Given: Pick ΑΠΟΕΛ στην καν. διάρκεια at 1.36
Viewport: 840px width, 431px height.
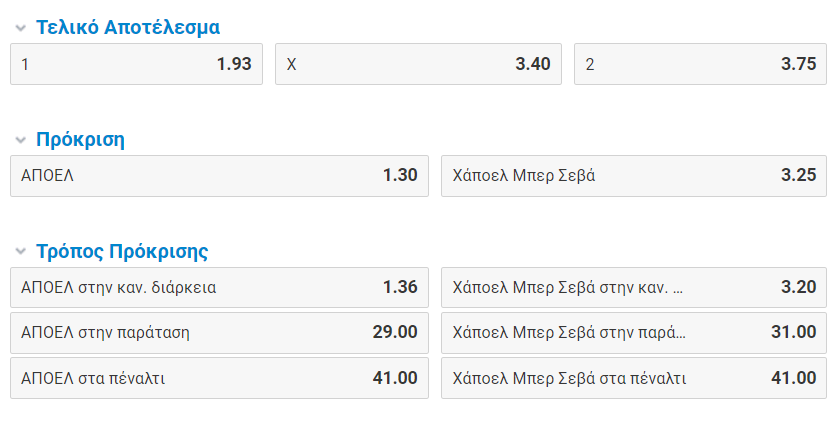Looking at the screenshot, I should click(x=219, y=288).
